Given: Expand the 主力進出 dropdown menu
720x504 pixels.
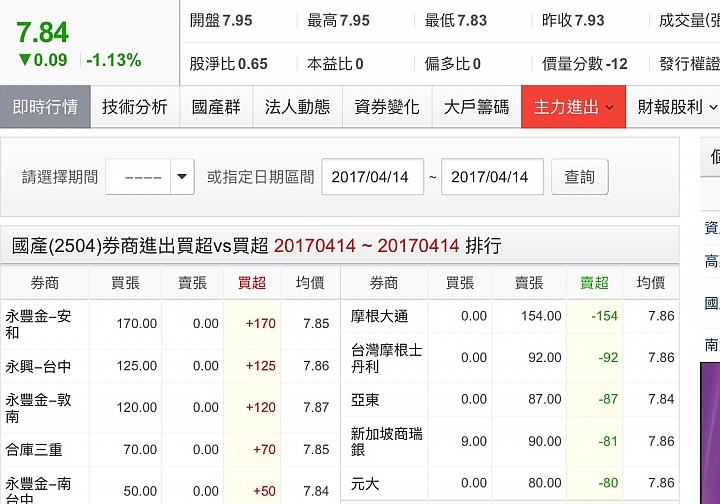Looking at the screenshot, I should (573, 107).
